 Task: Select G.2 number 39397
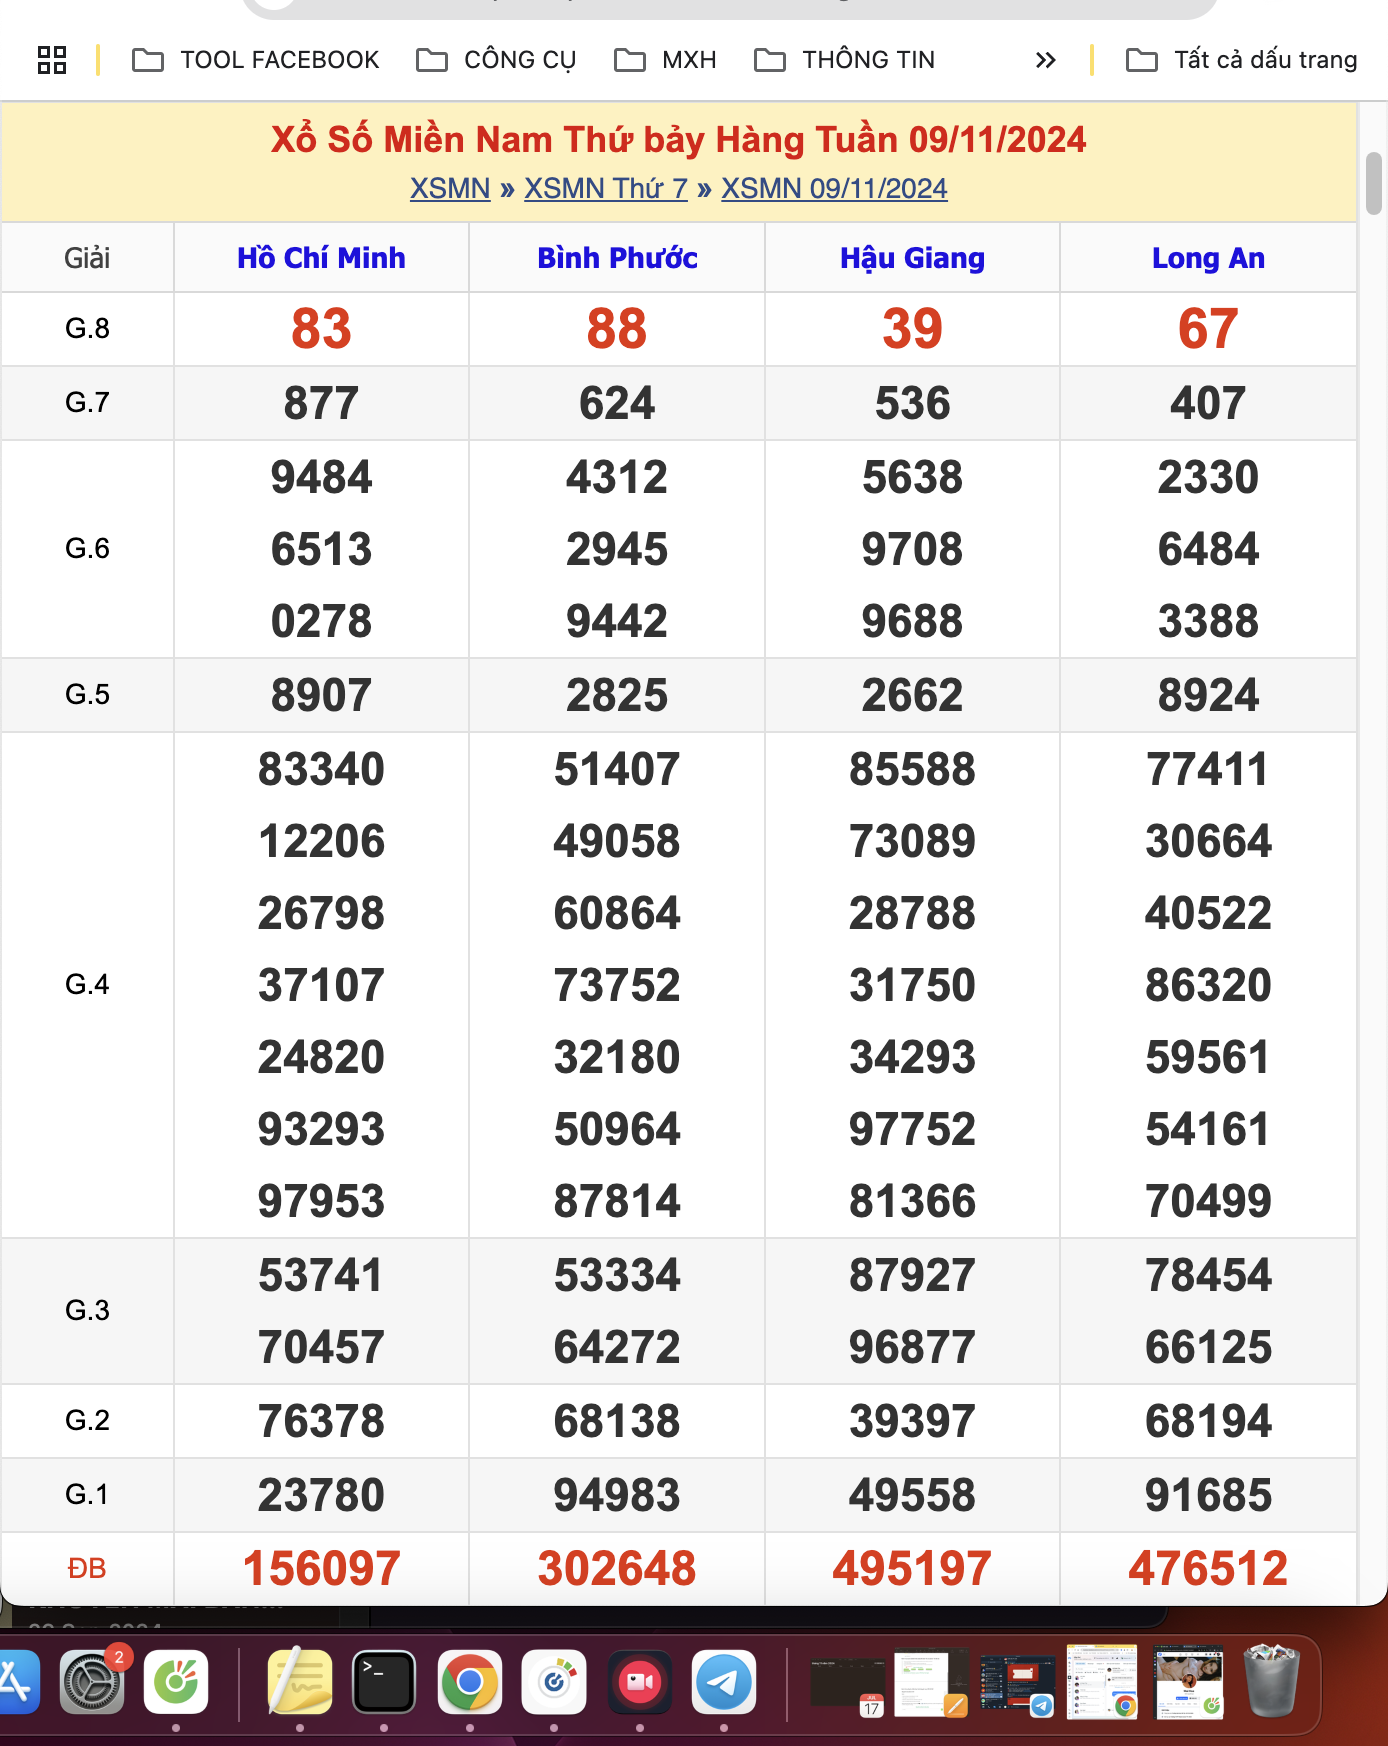[x=912, y=1421]
